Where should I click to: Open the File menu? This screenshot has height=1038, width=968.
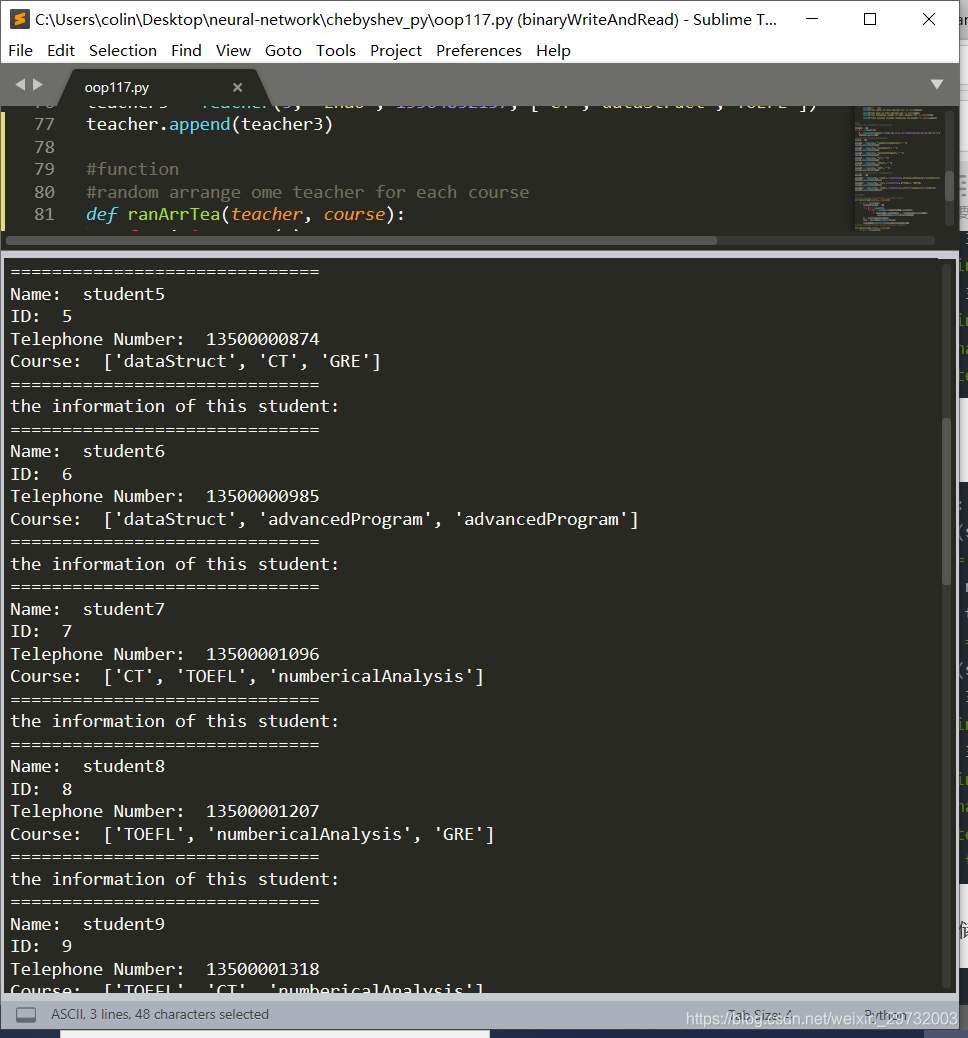point(21,50)
